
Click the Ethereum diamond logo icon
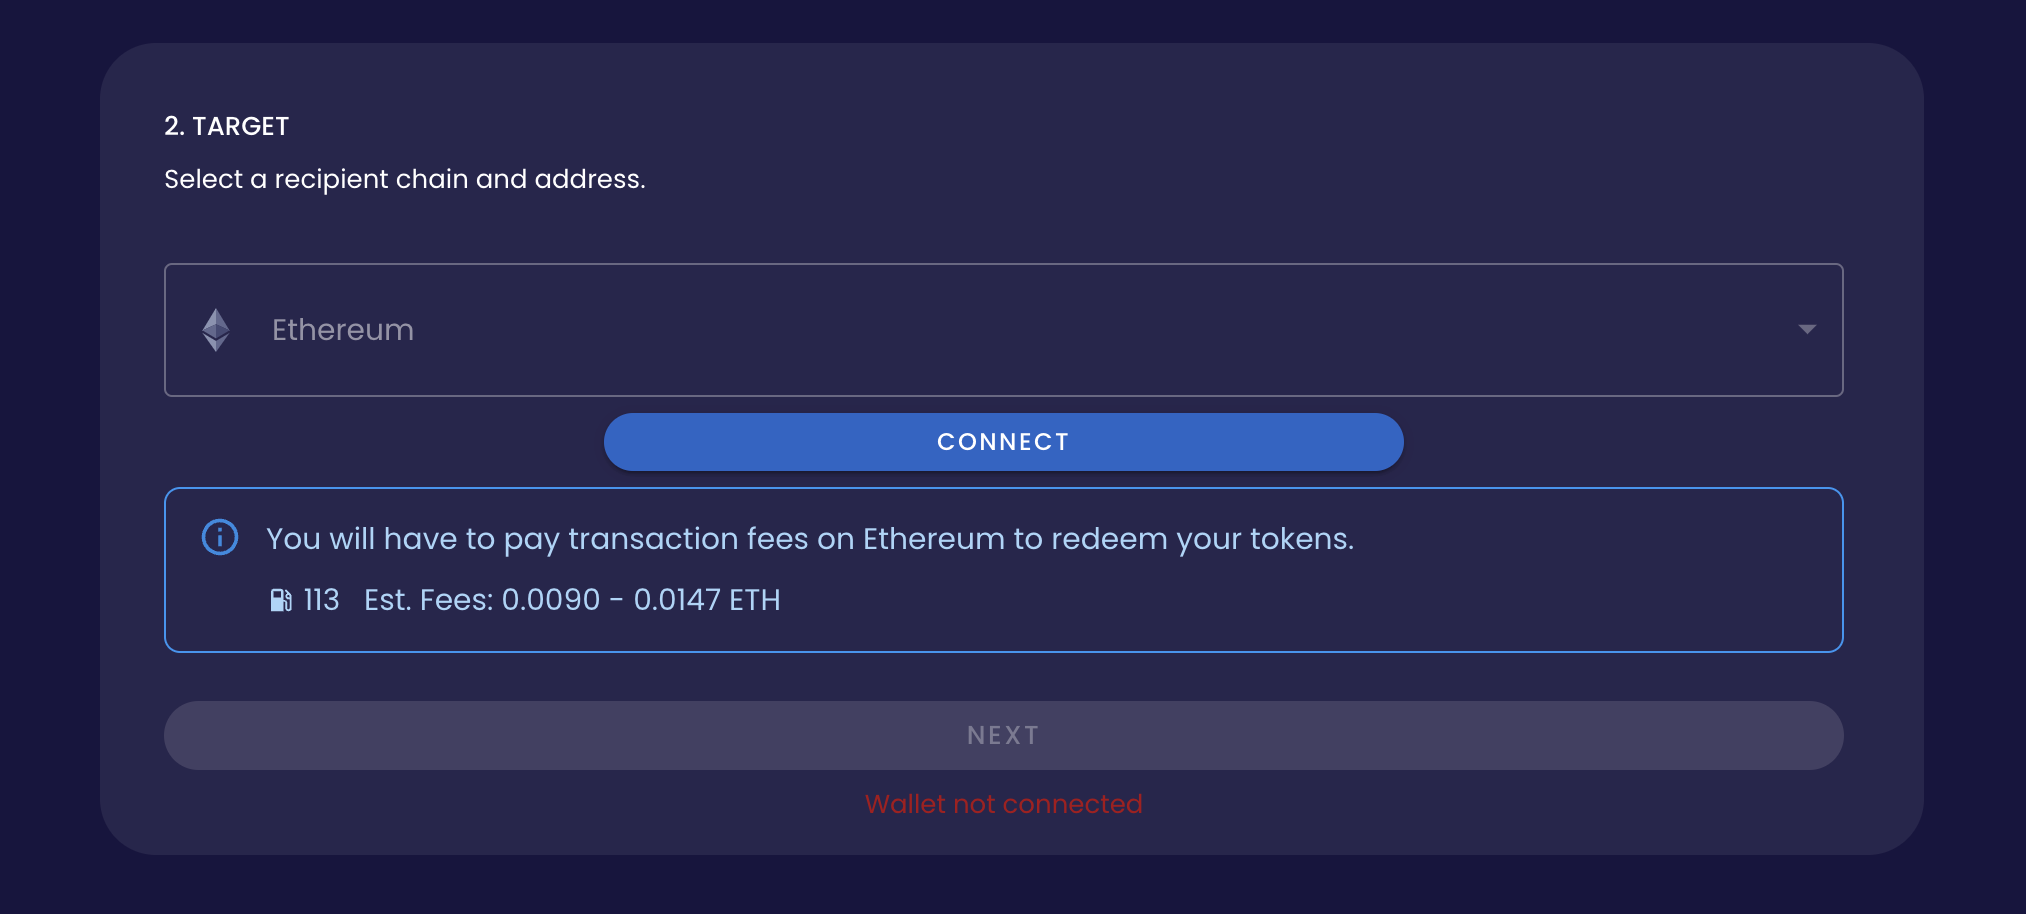click(x=216, y=330)
